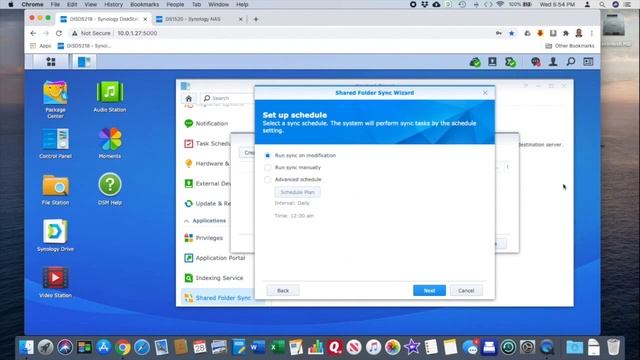The width and height of the screenshot is (640, 360).
Task: Open DSM user options icon
Action: pos(553,62)
